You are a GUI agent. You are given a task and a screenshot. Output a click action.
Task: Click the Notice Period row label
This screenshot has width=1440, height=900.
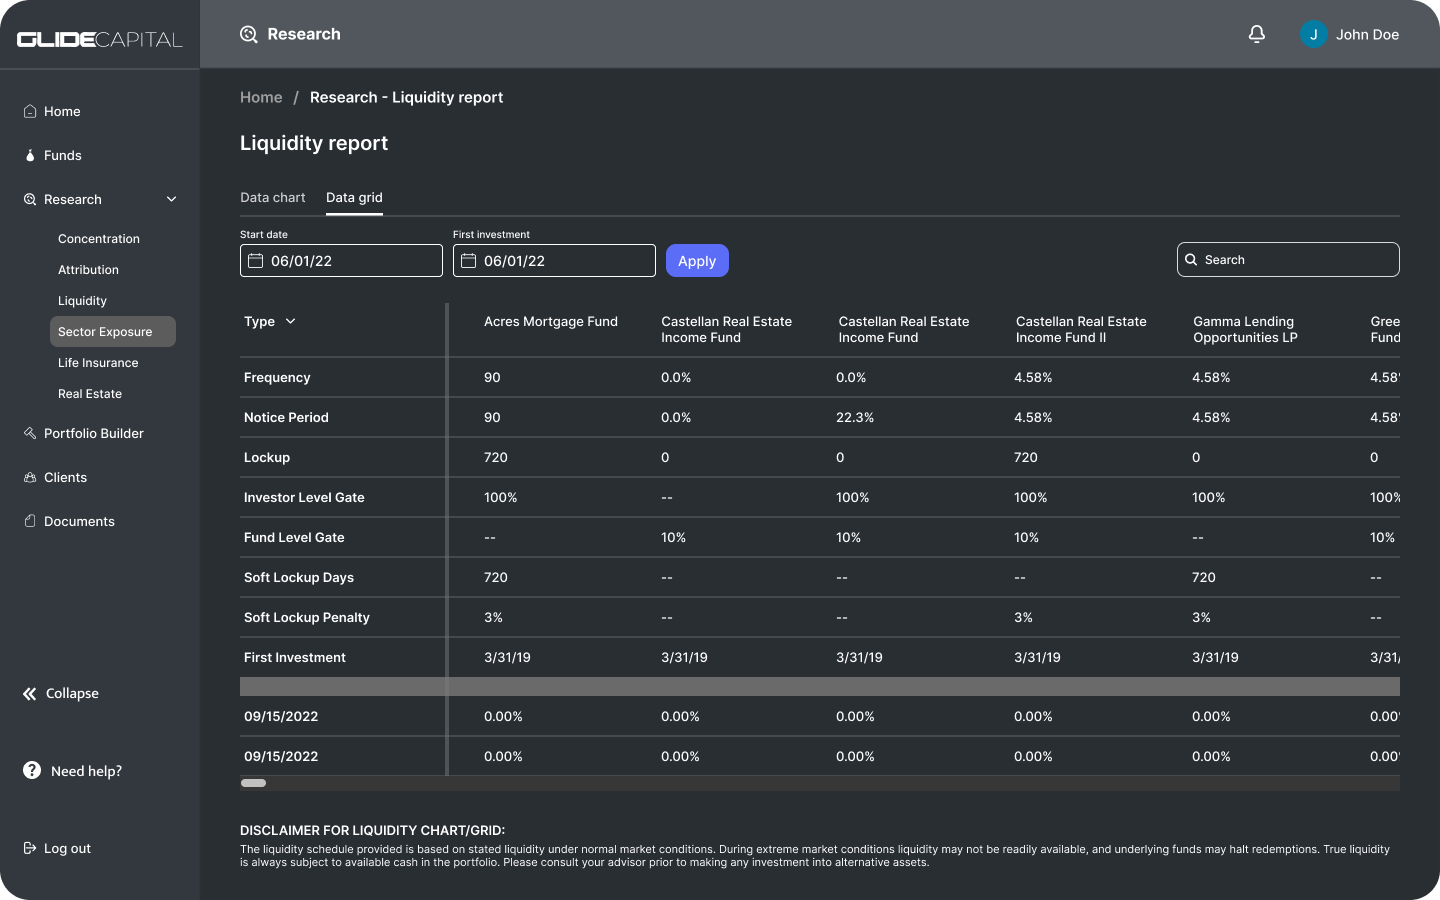pos(286,417)
